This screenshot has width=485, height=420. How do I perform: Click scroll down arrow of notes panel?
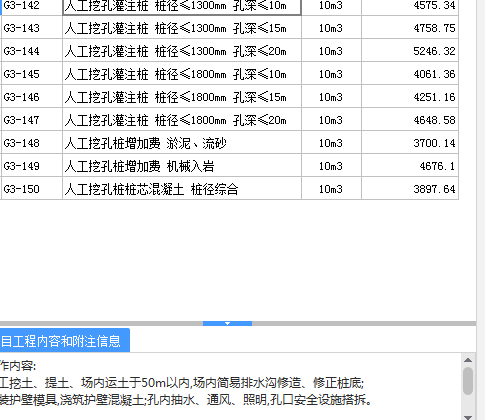[x=468, y=417]
